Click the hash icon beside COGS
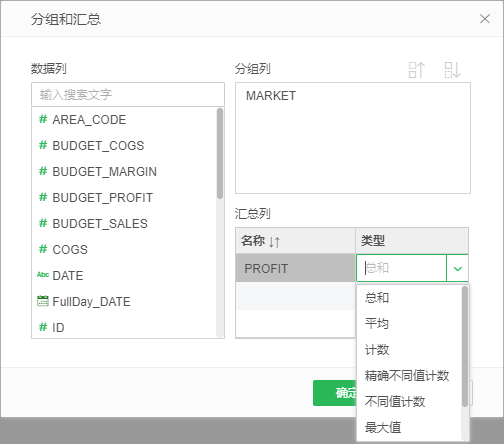This screenshot has height=444, width=504. coord(43,249)
